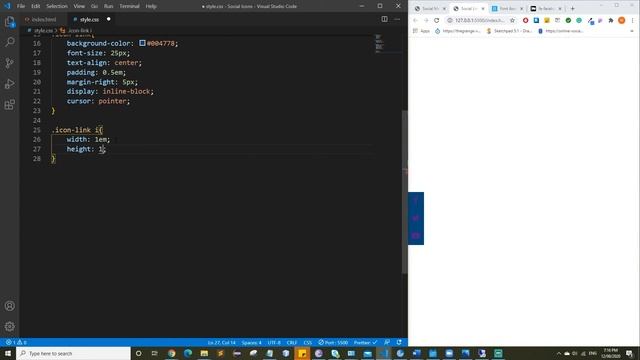Click the Windows taskbar search box
Screen dimensions: 640x360
point(73,353)
